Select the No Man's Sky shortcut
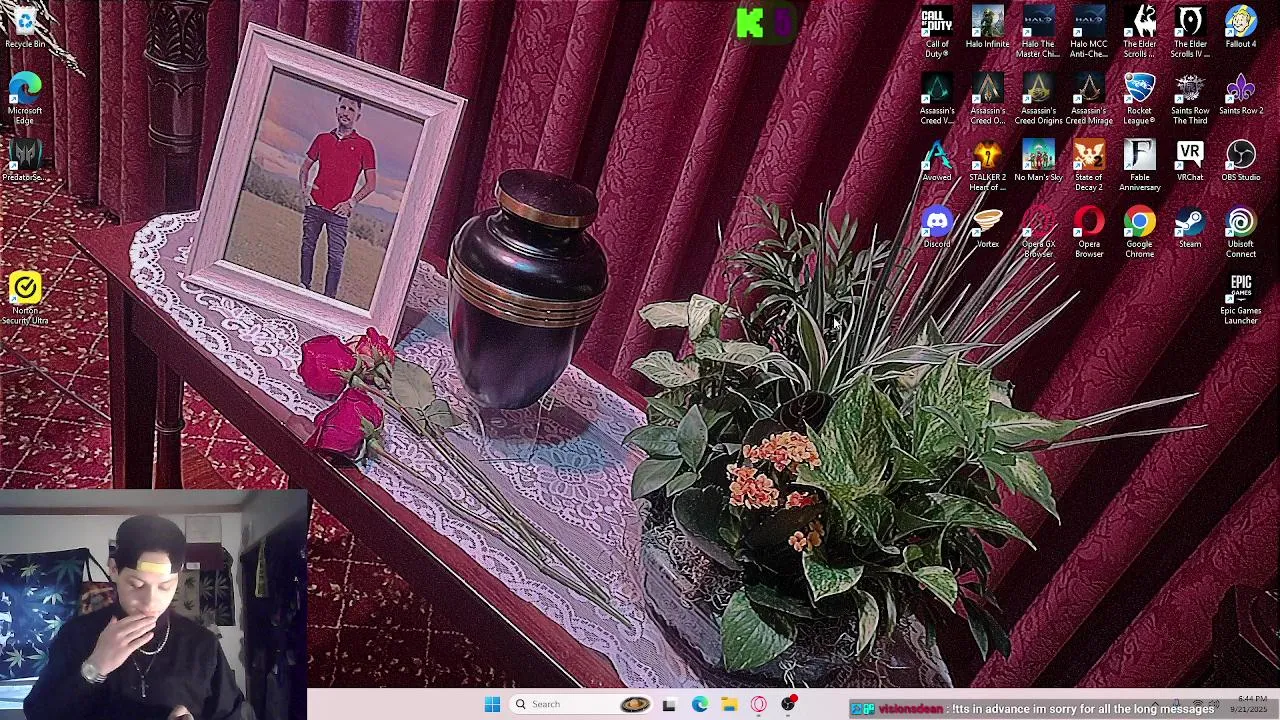 pyautogui.click(x=1038, y=161)
